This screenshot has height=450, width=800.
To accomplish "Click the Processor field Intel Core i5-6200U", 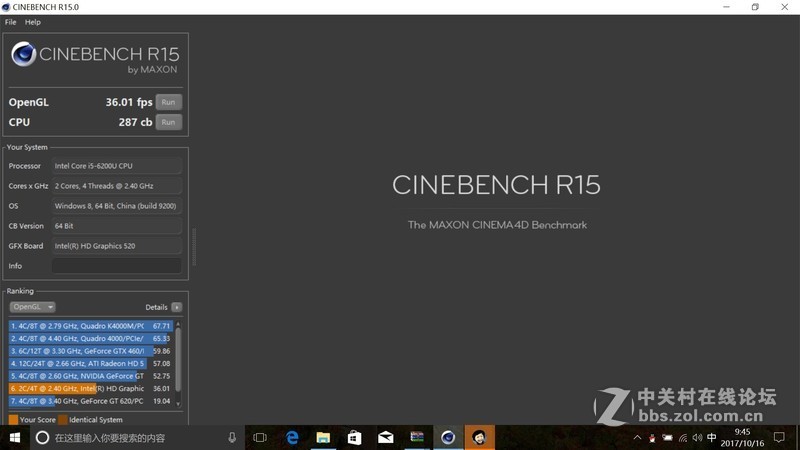I will pyautogui.click(x=117, y=166).
